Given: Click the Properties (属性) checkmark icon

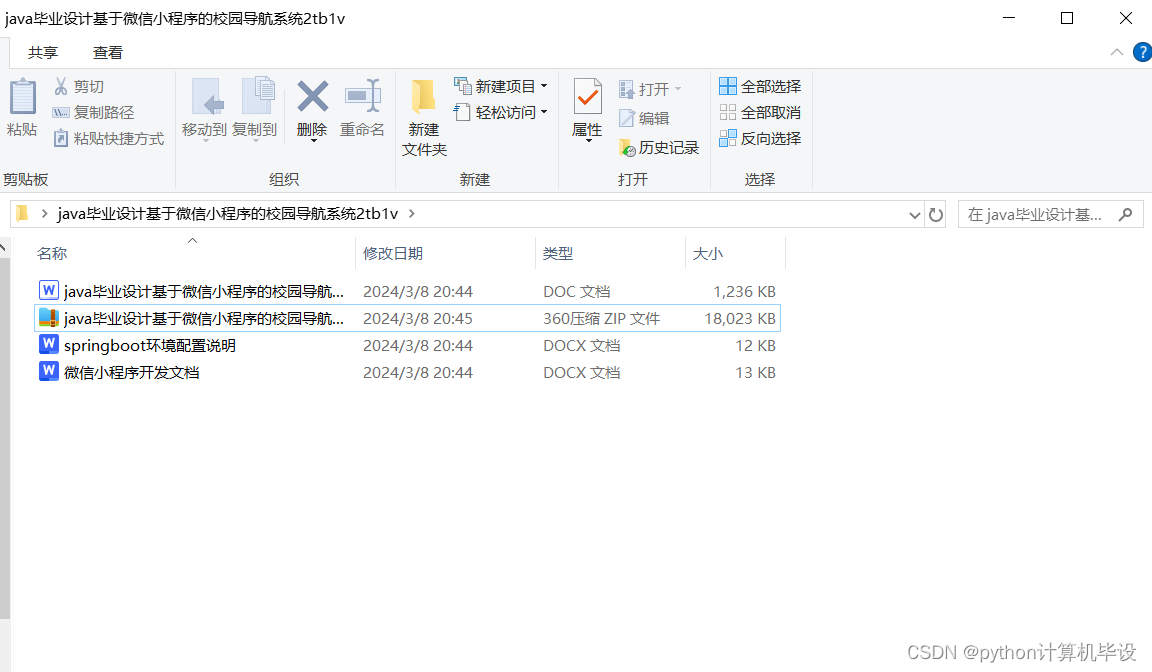Looking at the screenshot, I should click(x=588, y=96).
